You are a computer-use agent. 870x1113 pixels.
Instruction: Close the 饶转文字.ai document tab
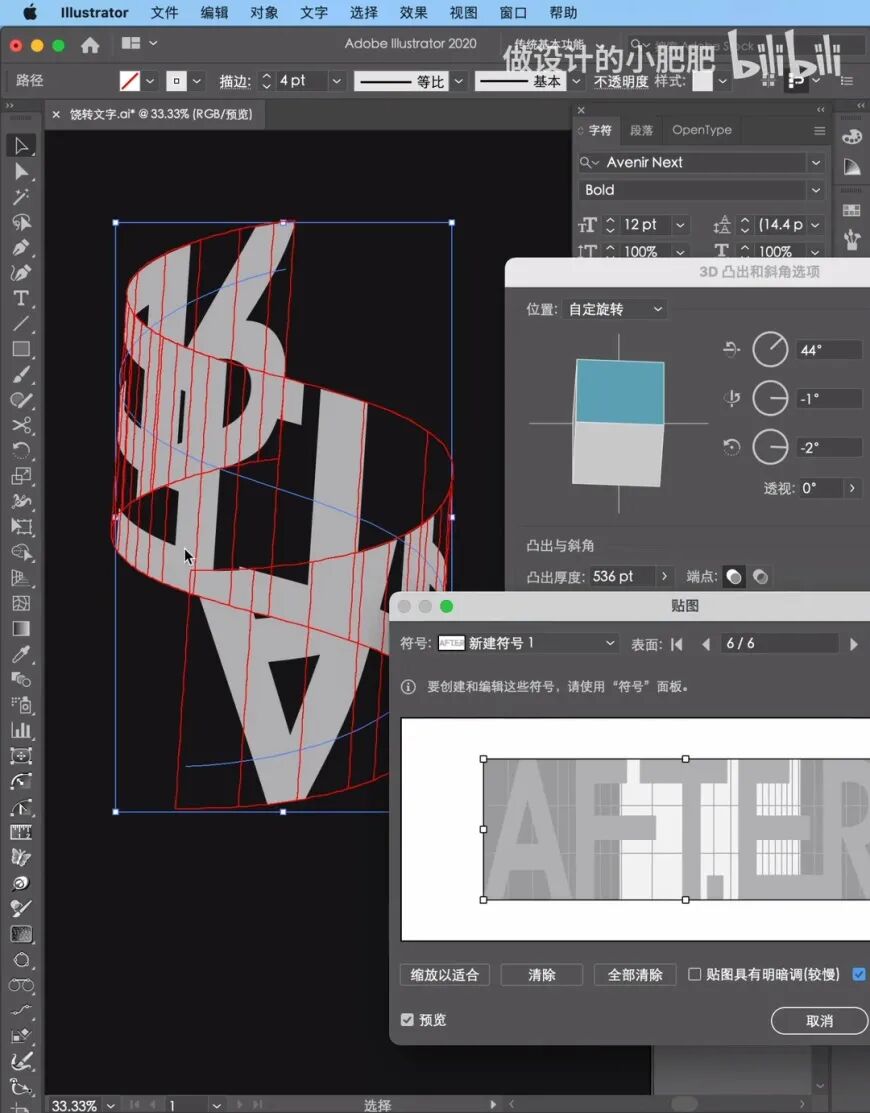pyautogui.click(x=56, y=114)
